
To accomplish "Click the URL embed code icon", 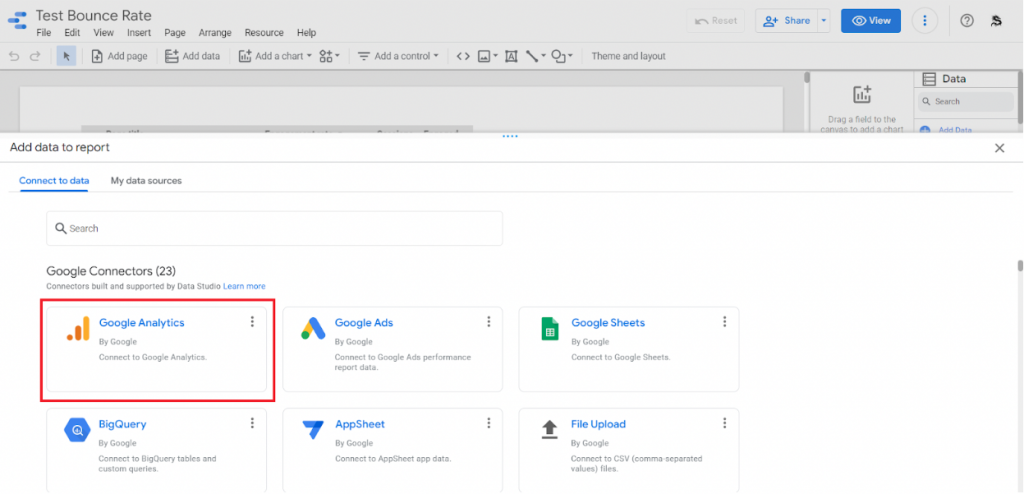I will (x=463, y=56).
